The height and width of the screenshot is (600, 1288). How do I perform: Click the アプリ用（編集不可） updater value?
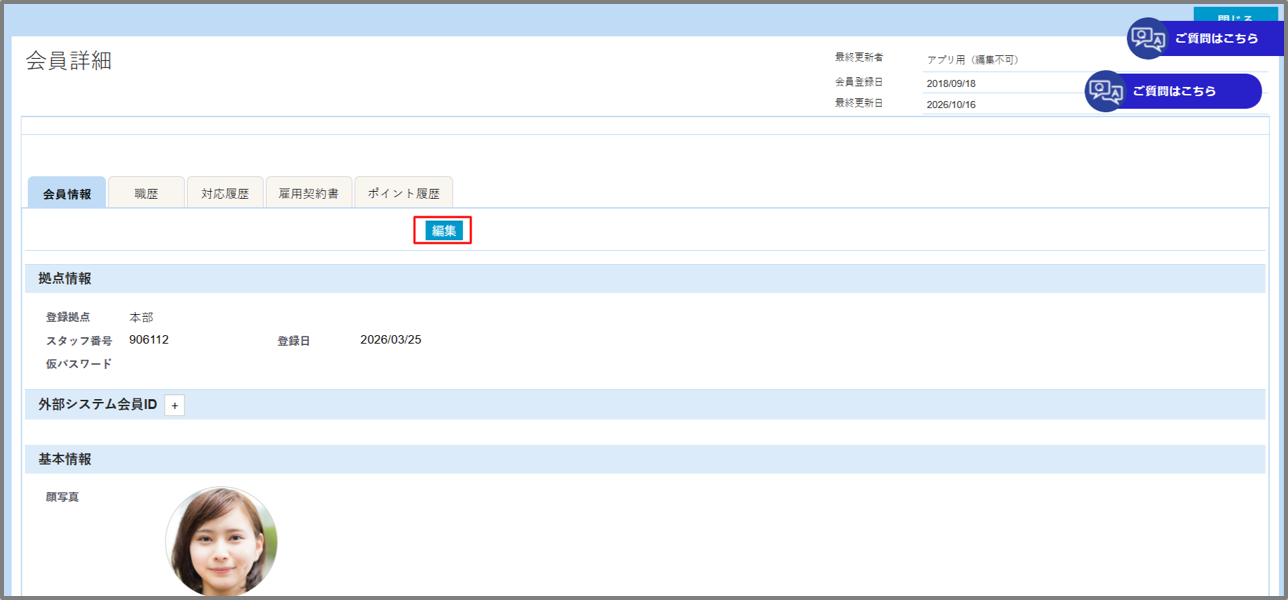click(x=972, y=60)
